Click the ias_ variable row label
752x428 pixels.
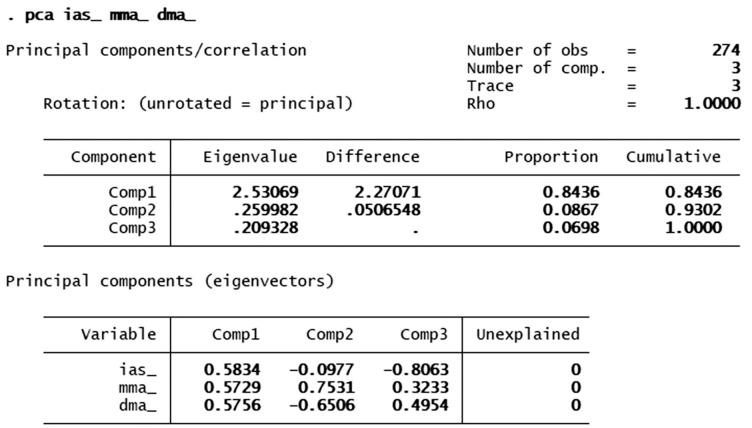pos(137,369)
